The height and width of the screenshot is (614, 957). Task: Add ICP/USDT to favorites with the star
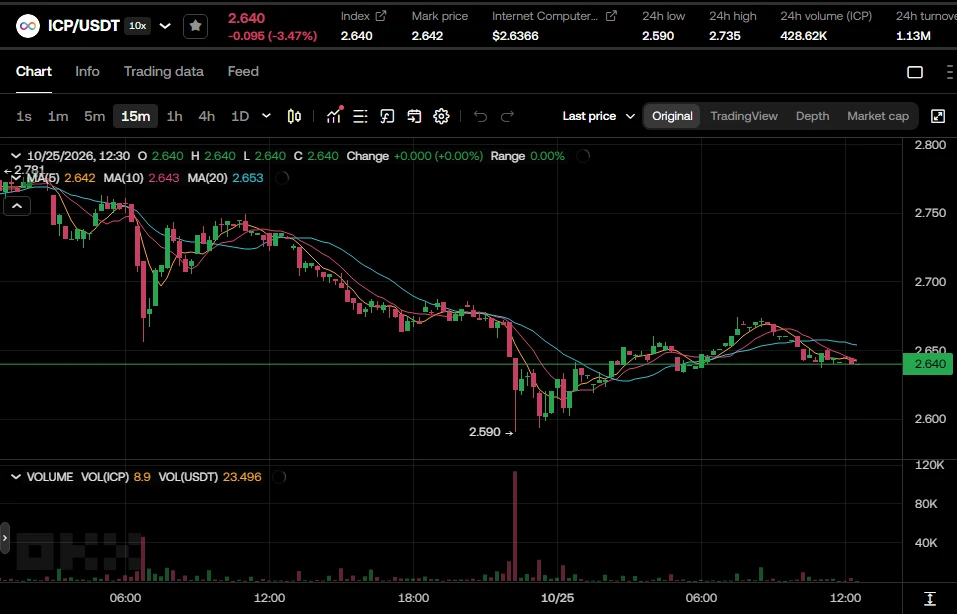195,26
